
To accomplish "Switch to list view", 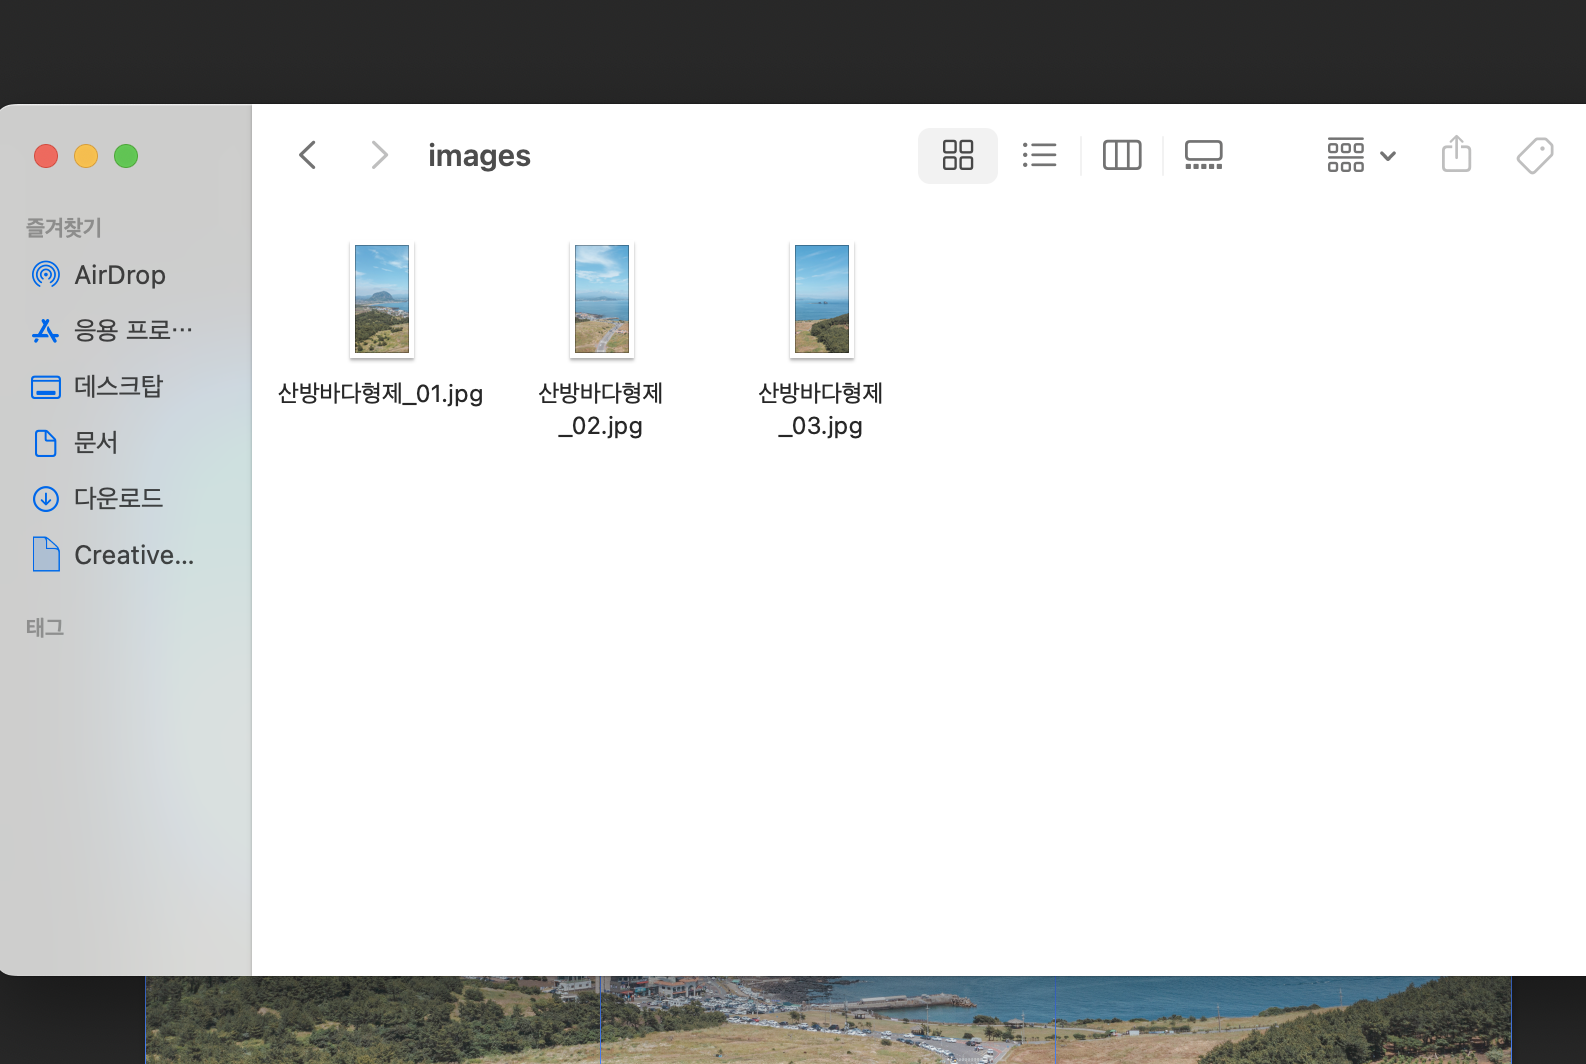I will (x=1040, y=155).
